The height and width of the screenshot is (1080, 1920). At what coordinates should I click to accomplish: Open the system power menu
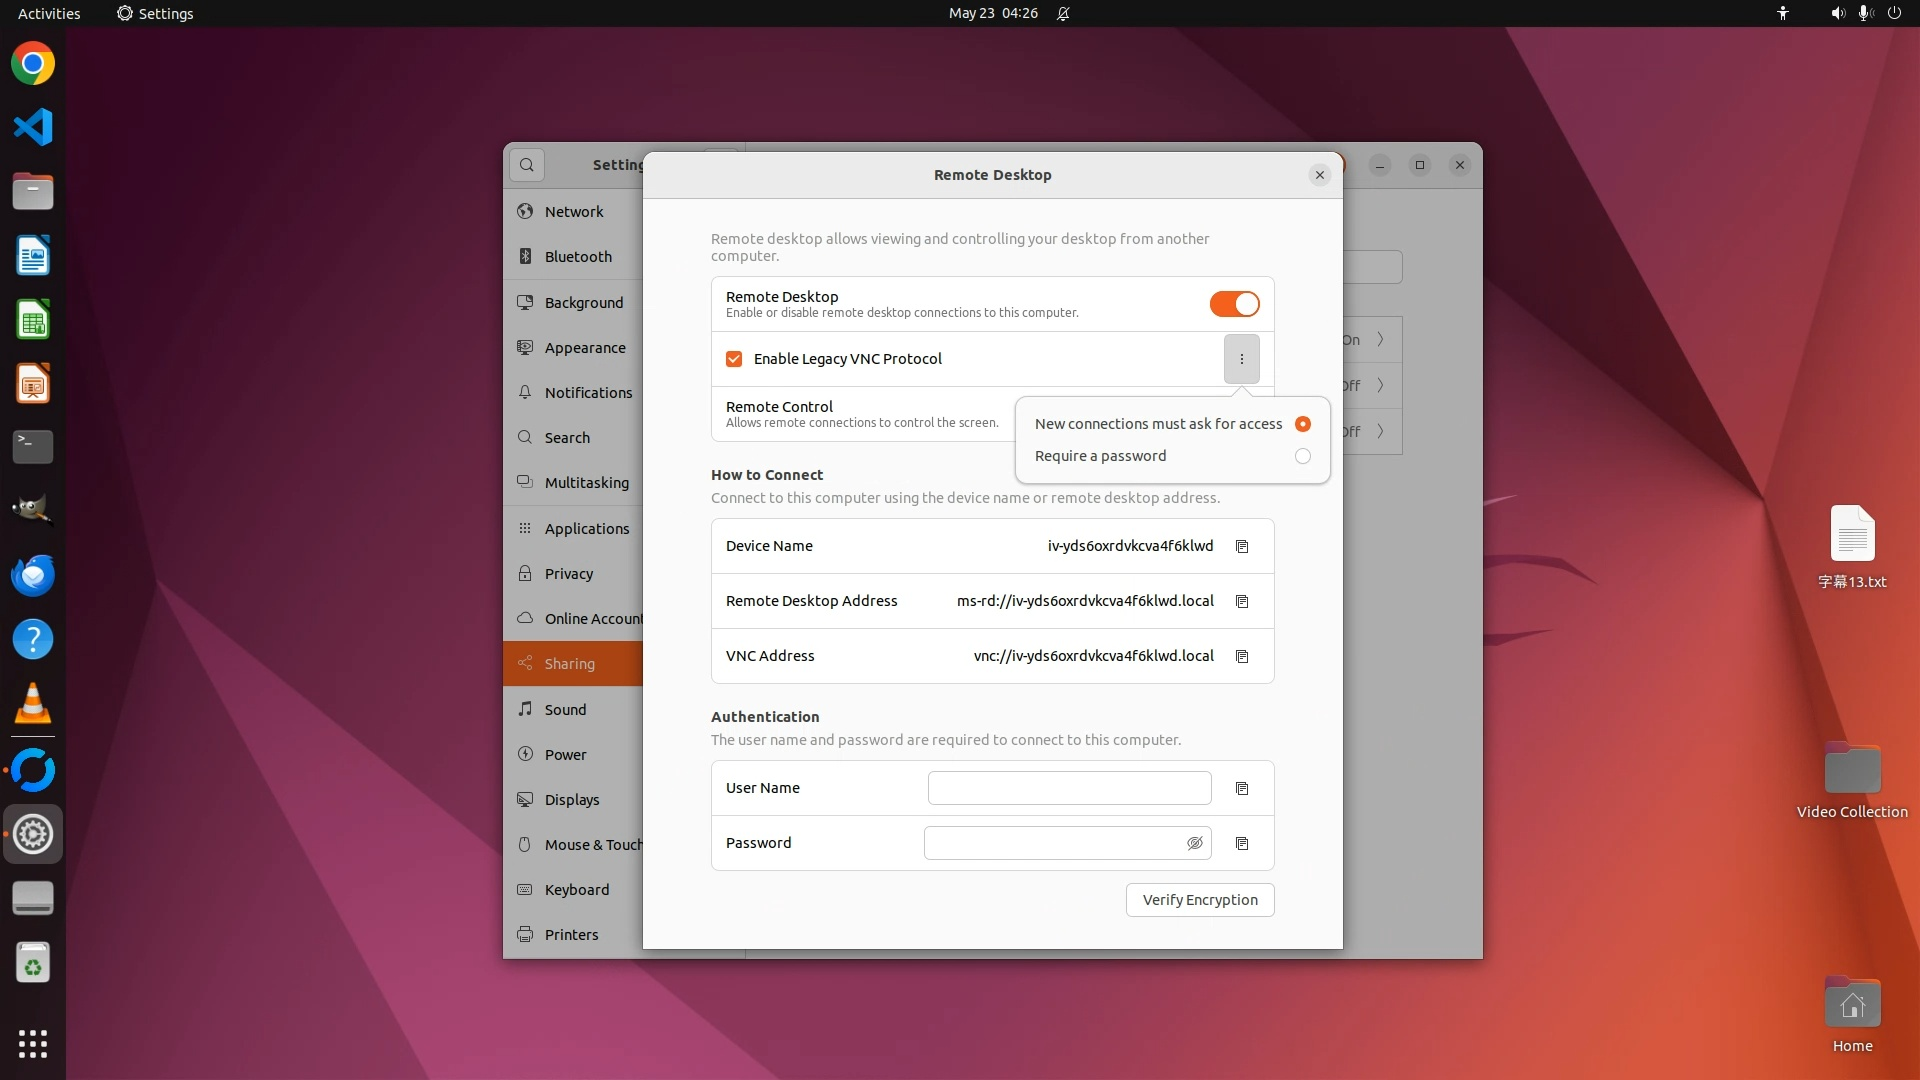(x=1894, y=13)
